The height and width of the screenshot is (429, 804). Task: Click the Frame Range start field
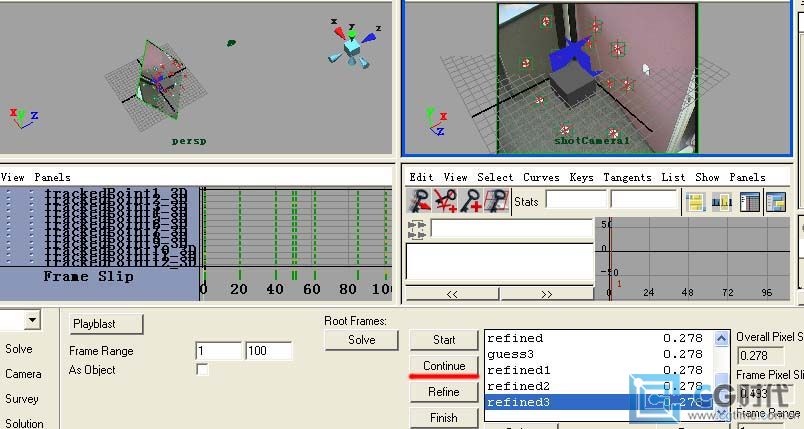(218, 351)
